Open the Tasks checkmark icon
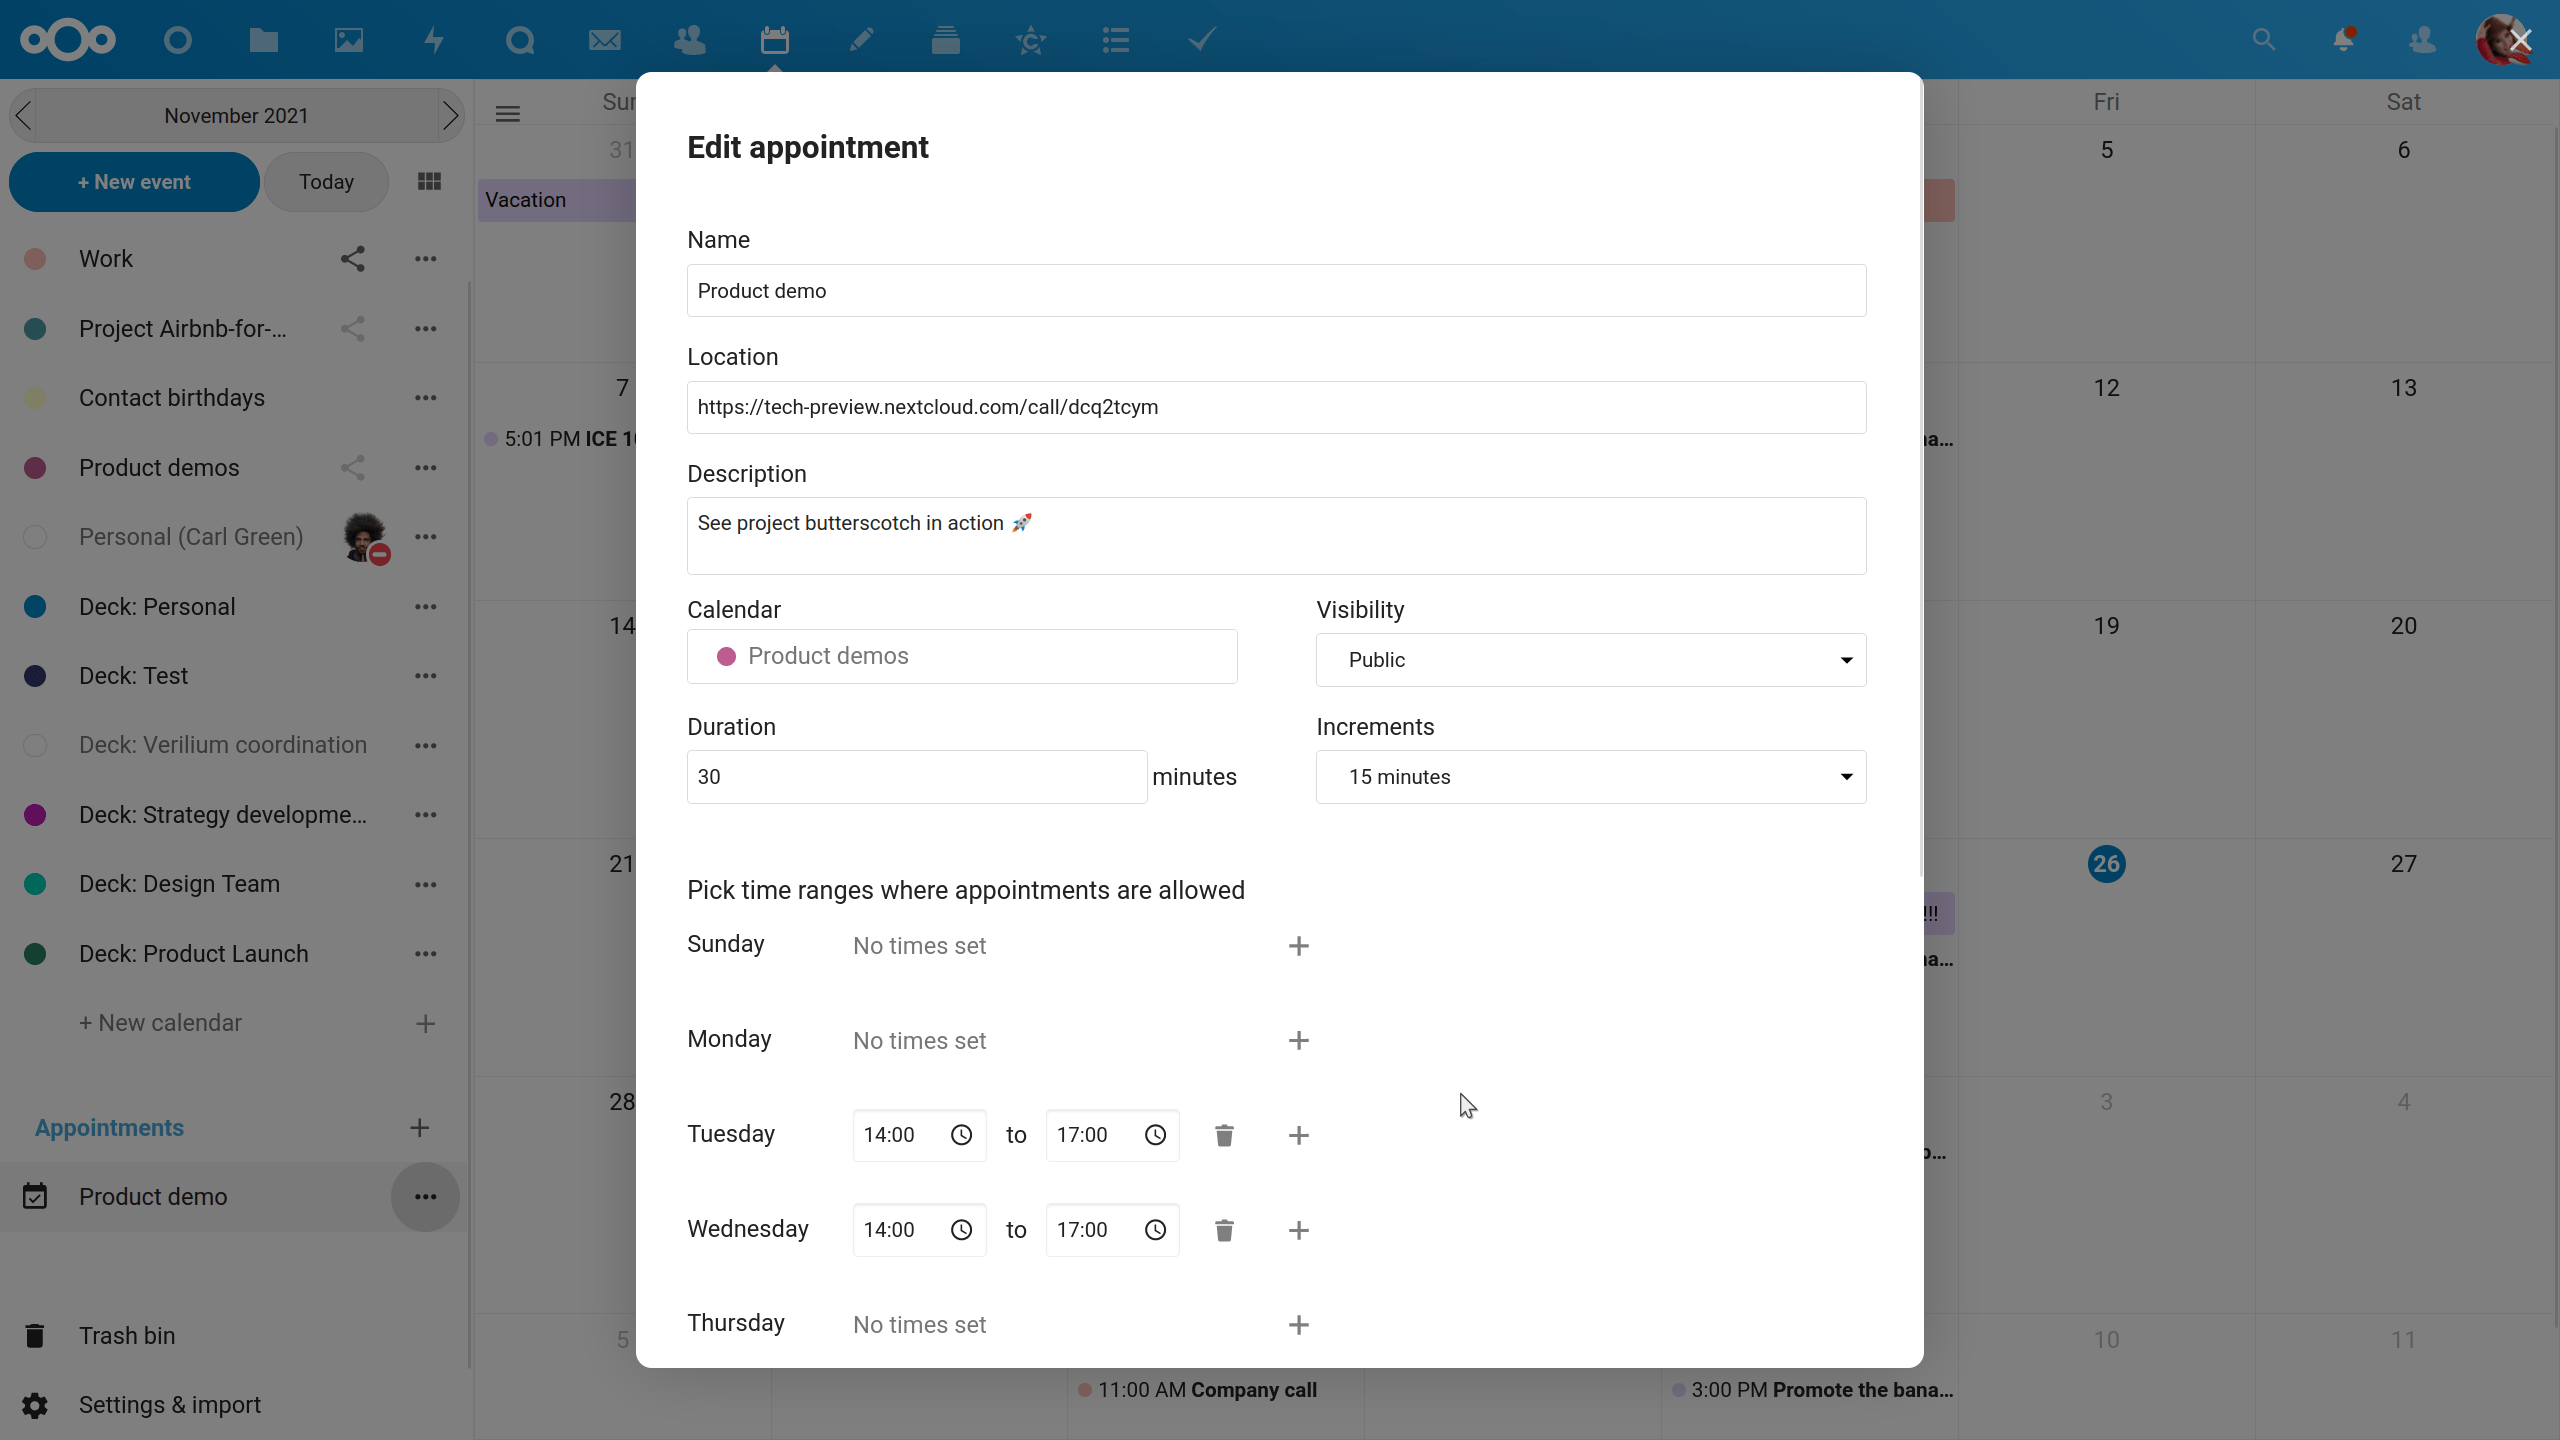 (1202, 40)
